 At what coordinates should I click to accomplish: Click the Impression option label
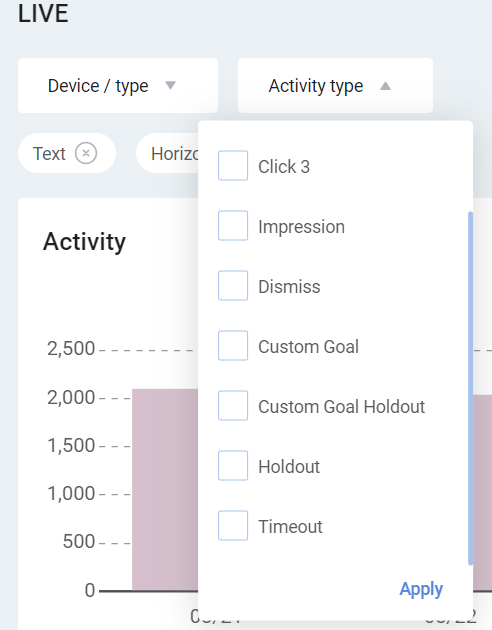(x=302, y=227)
